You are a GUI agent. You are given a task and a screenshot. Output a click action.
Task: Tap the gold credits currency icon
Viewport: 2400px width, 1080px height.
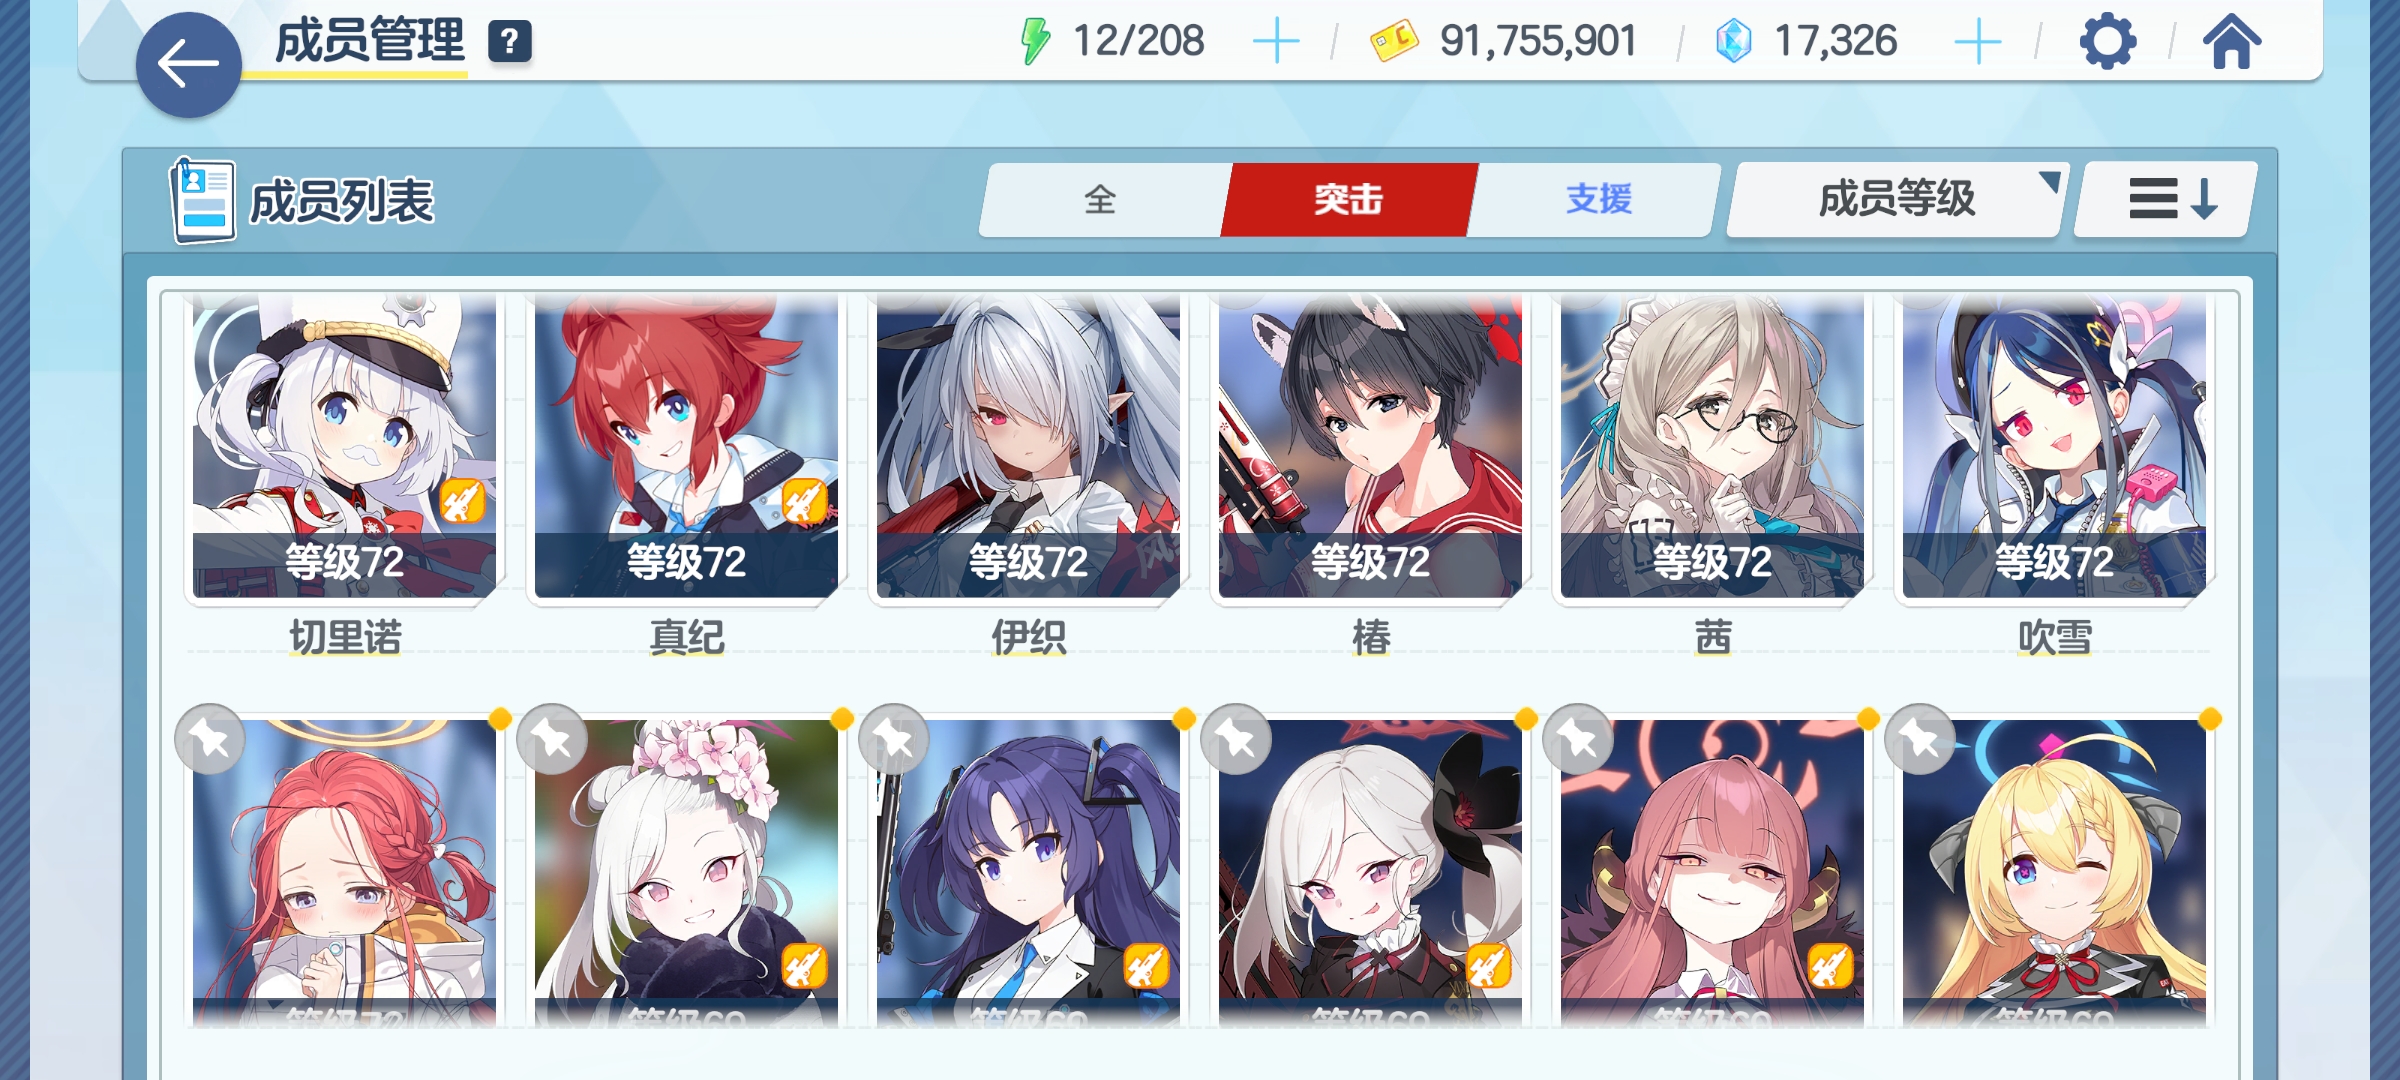[x=1394, y=42]
